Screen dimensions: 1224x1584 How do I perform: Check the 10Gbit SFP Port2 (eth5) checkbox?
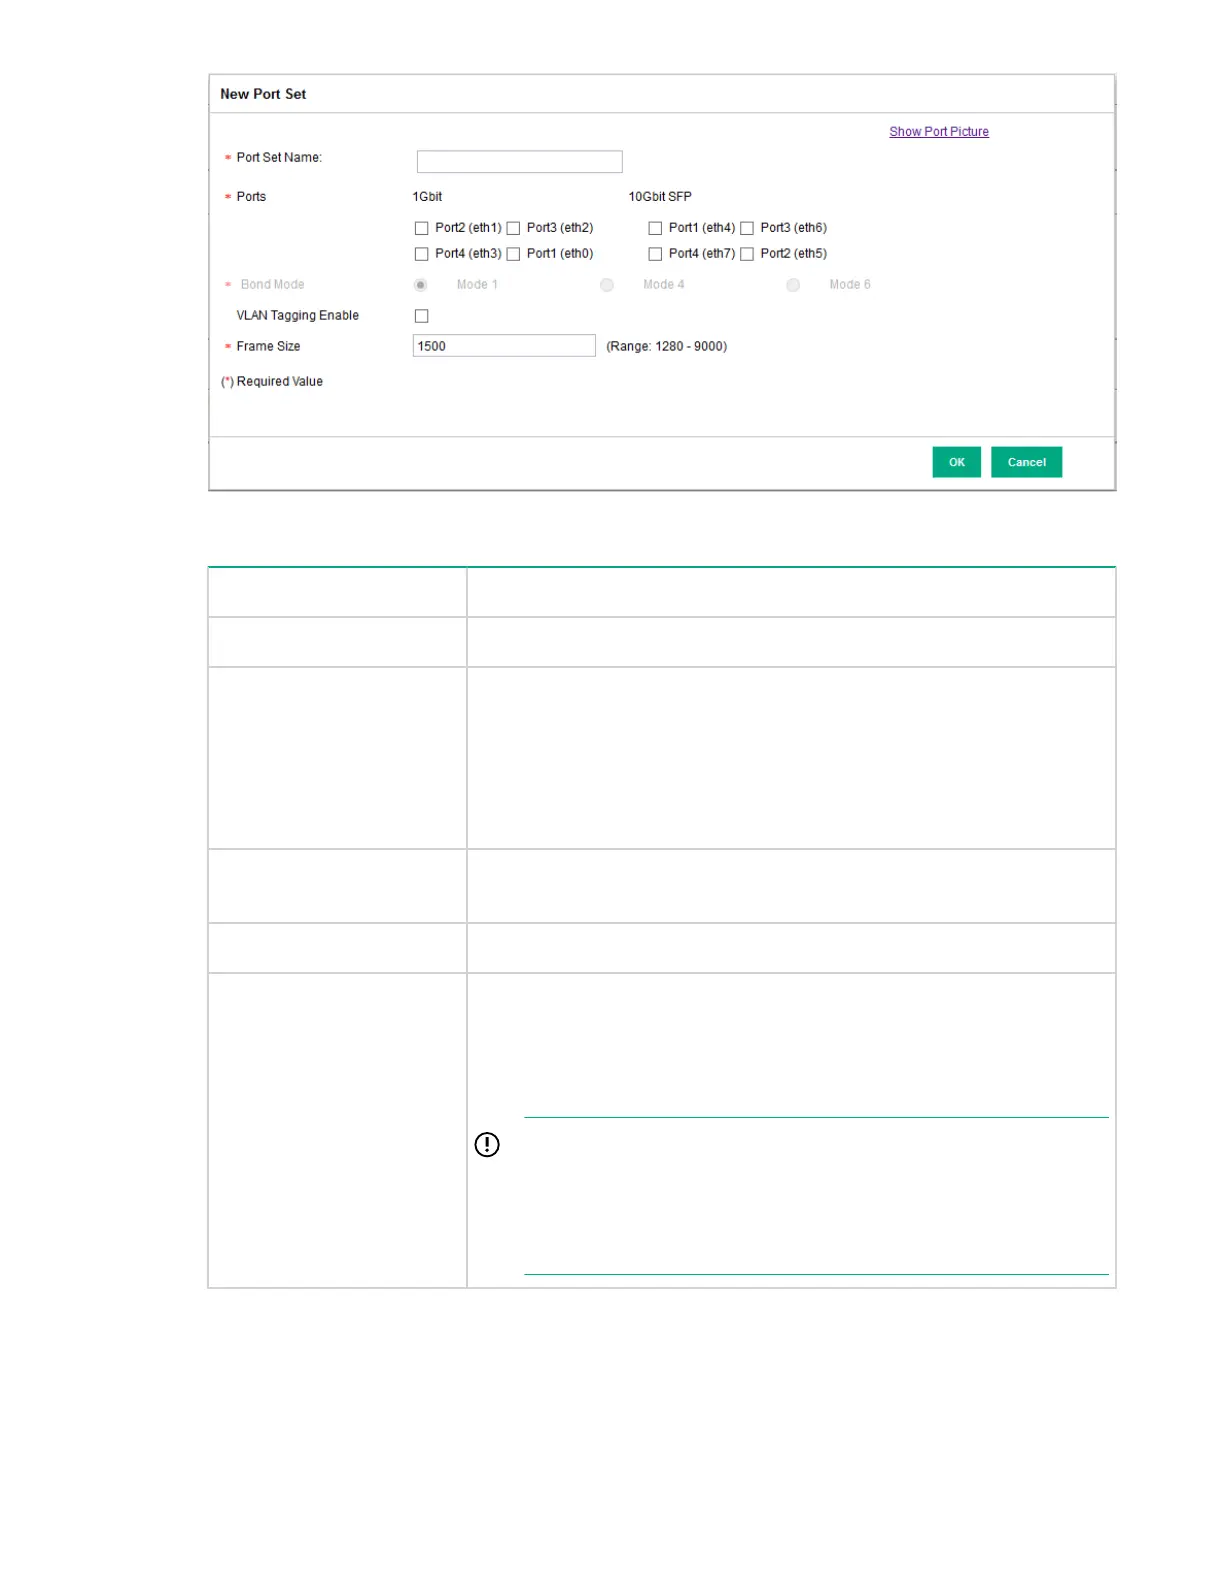pyautogui.click(x=747, y=255)
